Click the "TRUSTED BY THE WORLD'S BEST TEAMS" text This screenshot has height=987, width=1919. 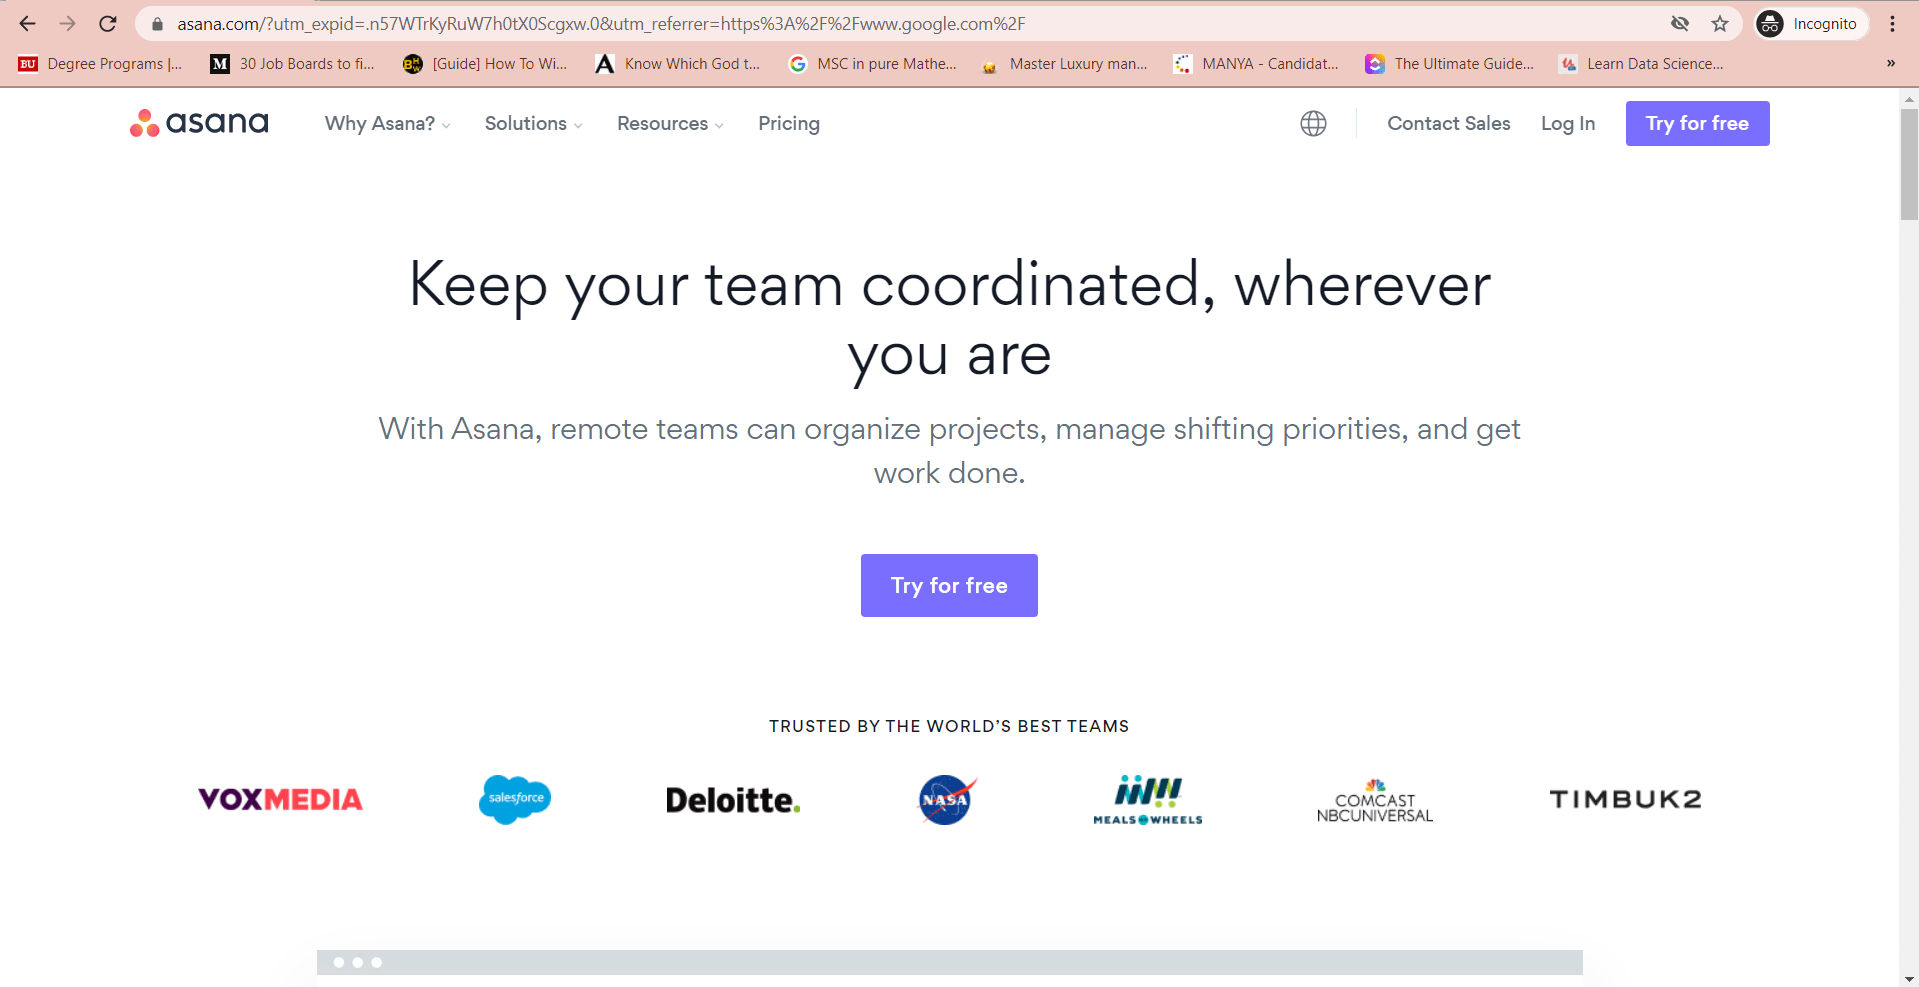tap(949, 726)
